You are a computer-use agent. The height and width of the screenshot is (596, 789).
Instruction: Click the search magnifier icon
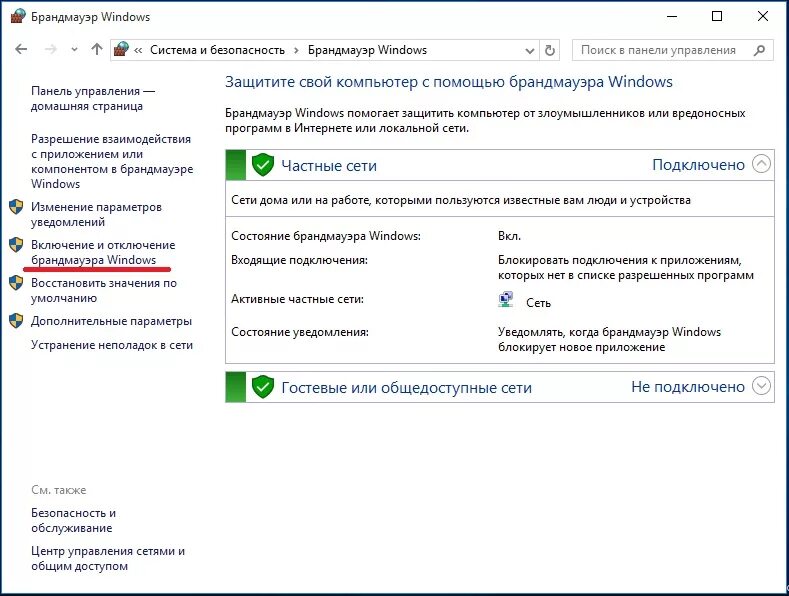pos(760,50)
